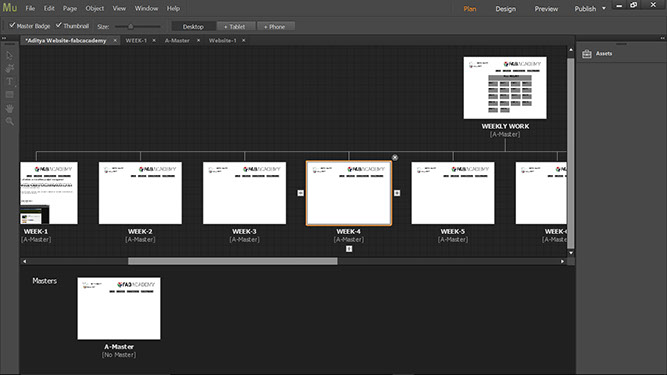Screen dimensions: 667x375
Task: Open the Window menu
Action: 146,9
